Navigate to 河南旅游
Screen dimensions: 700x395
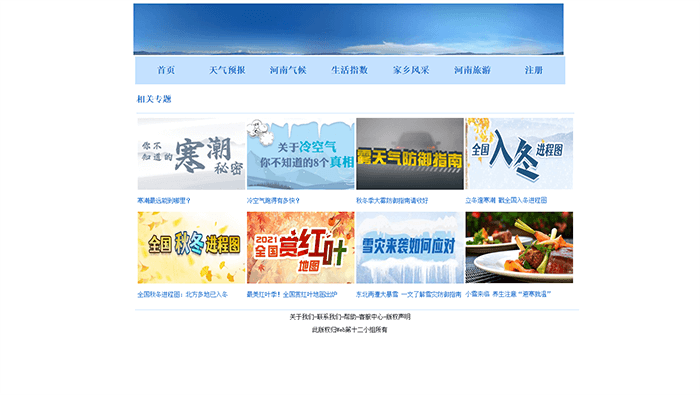pos(472,70)
